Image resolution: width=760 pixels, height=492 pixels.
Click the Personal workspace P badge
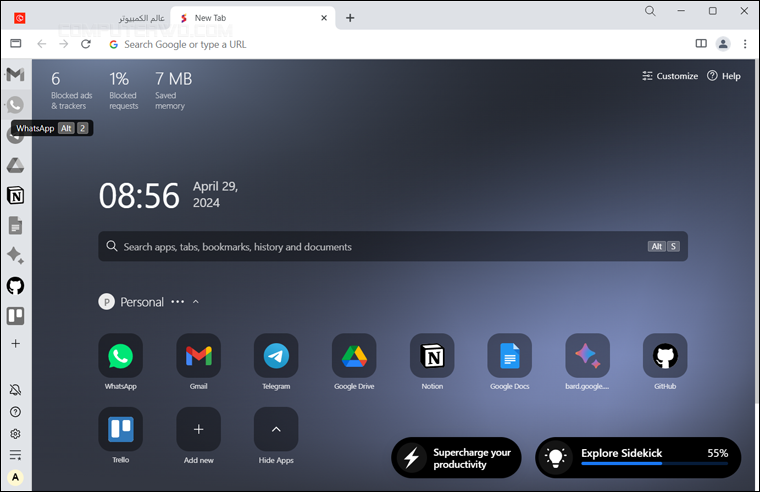coord(107,302)
